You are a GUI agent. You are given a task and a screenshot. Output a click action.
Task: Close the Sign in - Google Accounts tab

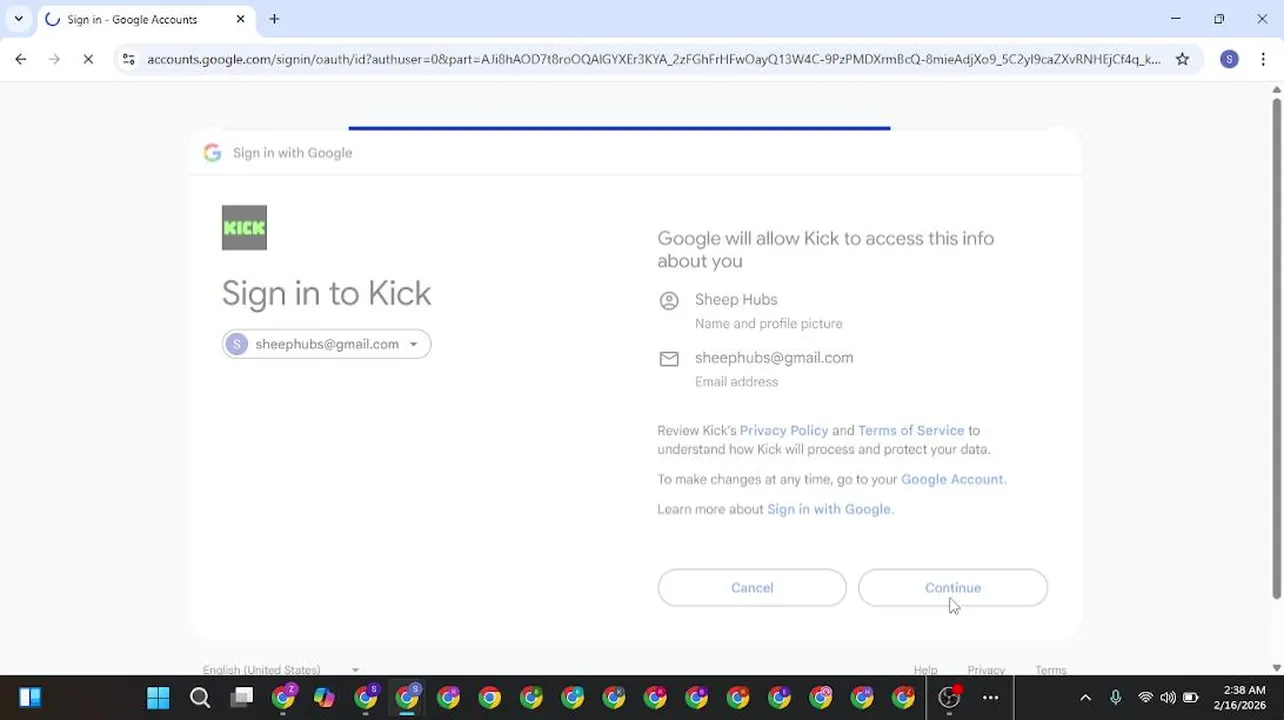(240, 19)
